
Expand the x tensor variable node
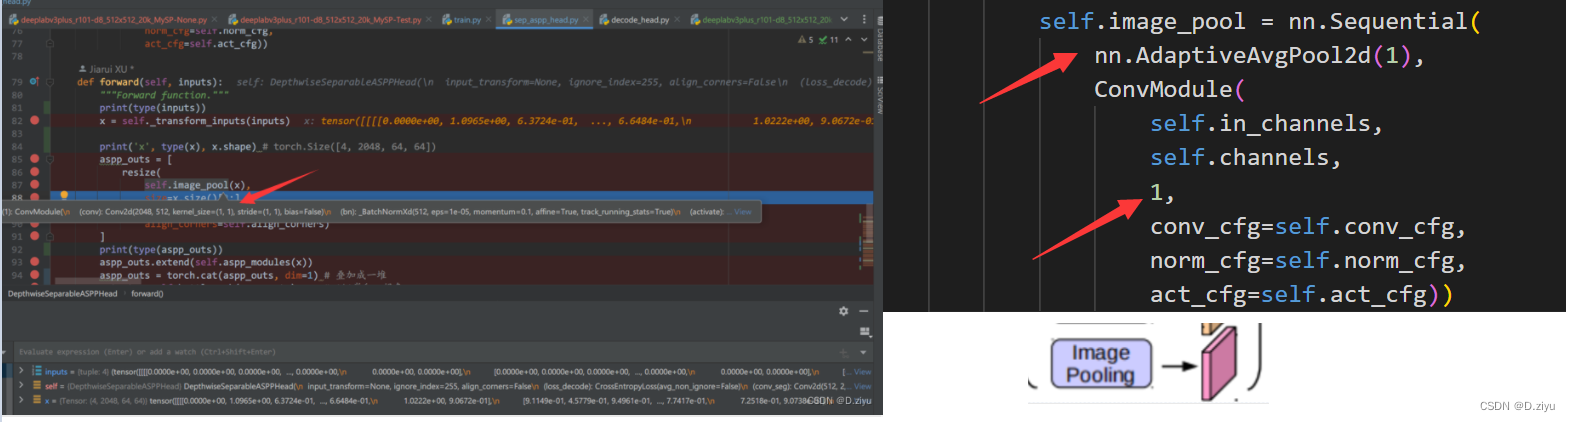pos(21,400)
